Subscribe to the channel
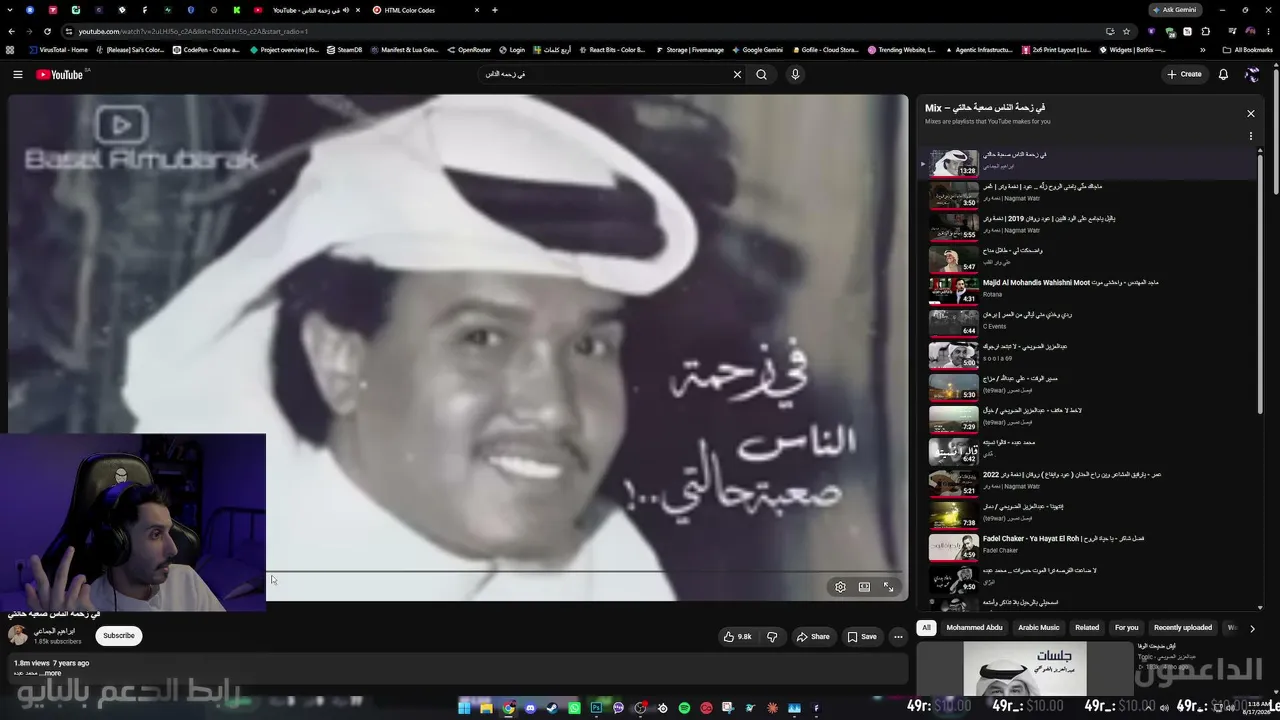The image size is (1280, 720). 118,635
